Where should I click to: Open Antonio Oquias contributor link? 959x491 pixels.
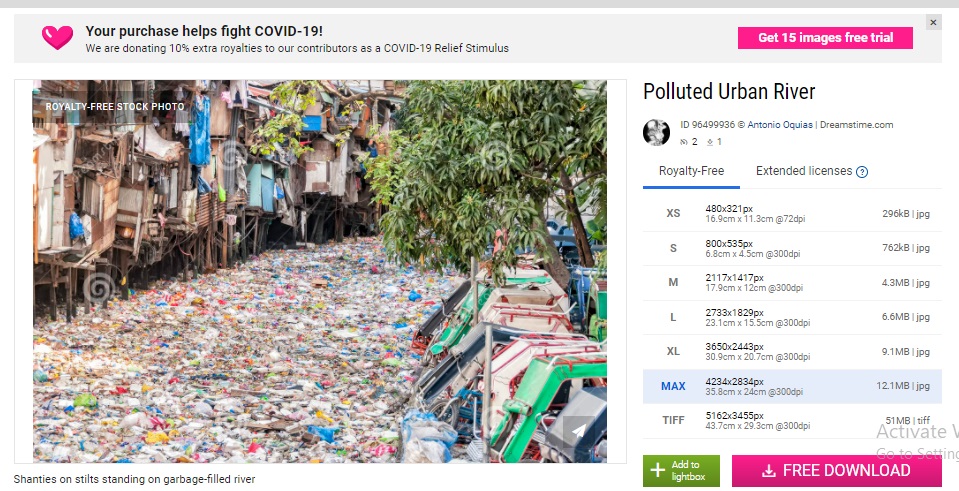pyautogui.click(x=780, y=125)
